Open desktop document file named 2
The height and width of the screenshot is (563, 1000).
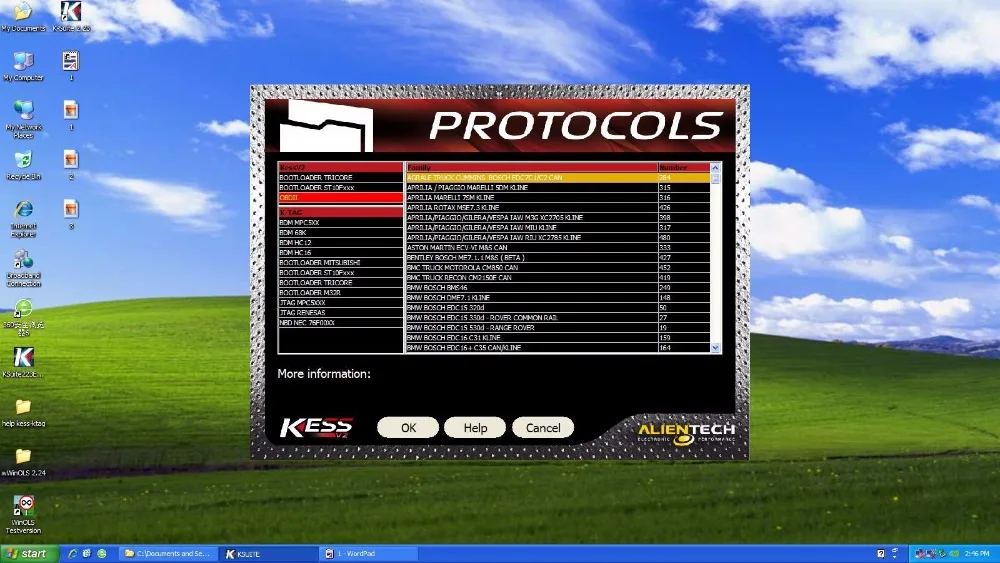click(71, 165)
